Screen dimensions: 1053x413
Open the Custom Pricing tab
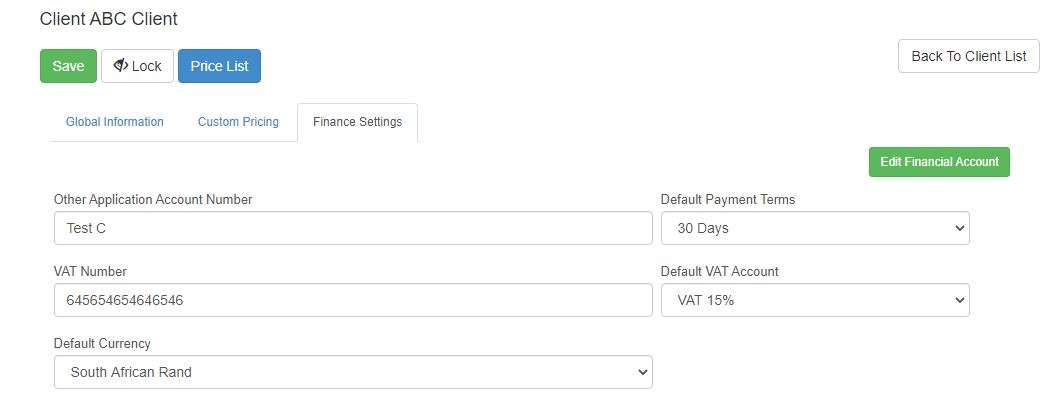pos(238,122)
